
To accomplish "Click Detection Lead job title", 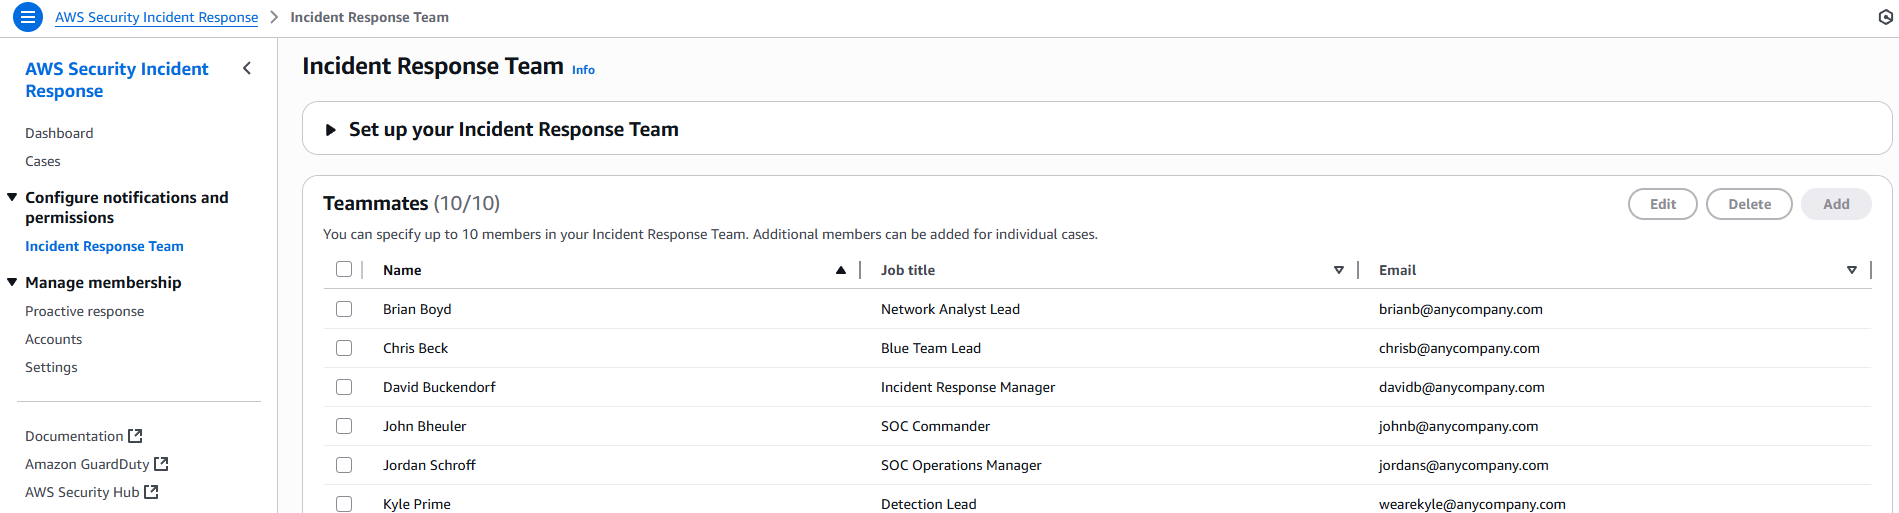I will (928, 504).
